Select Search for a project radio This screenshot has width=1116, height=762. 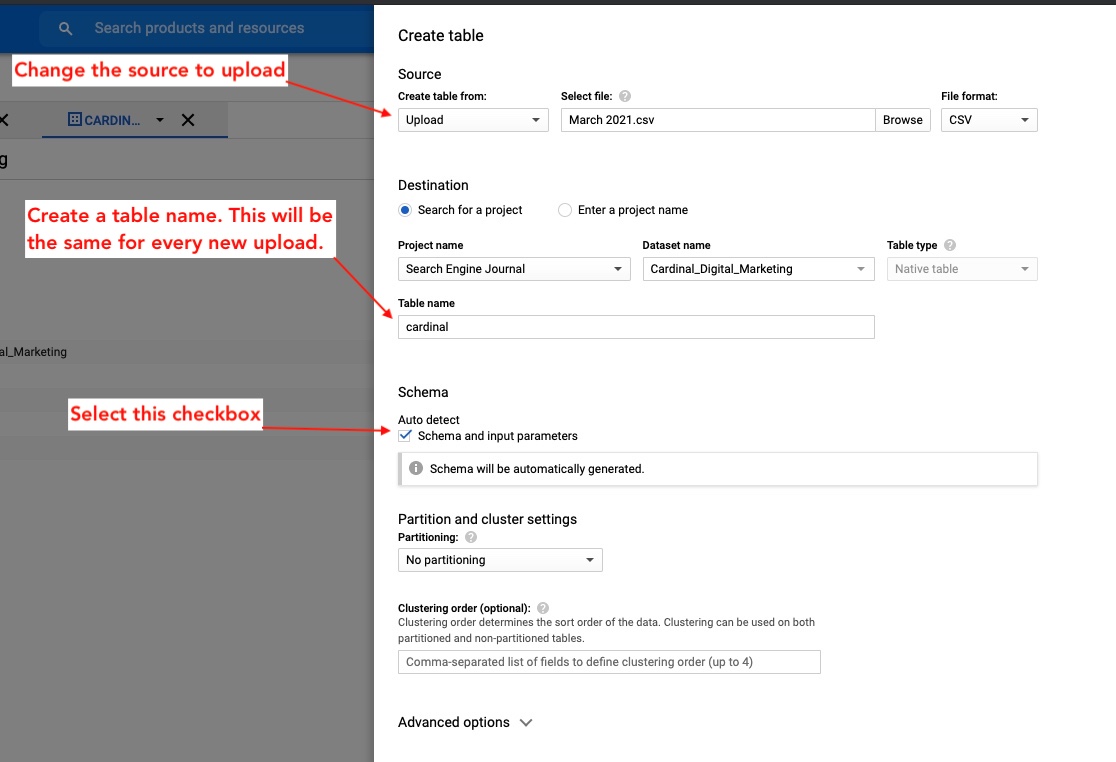[x=405, y=210]
